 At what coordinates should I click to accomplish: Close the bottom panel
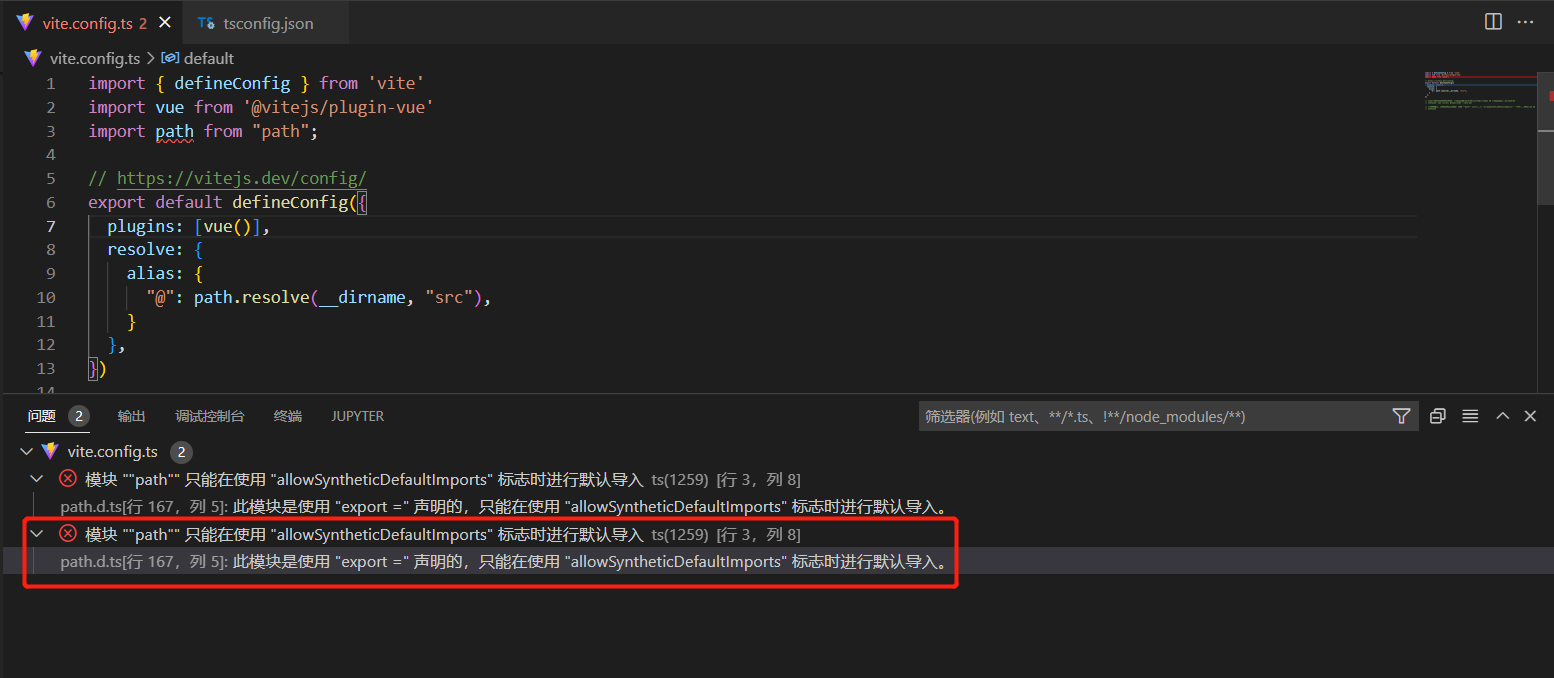tap(1530, 416)
